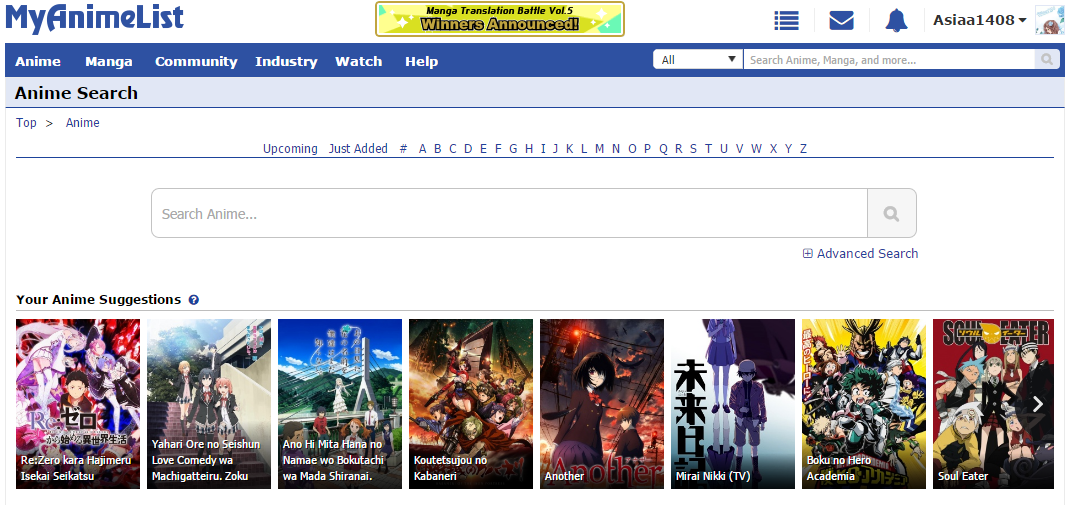The image size is (1069, 505).
Task: Filter anime by letter D
Action: click(468, 149)
